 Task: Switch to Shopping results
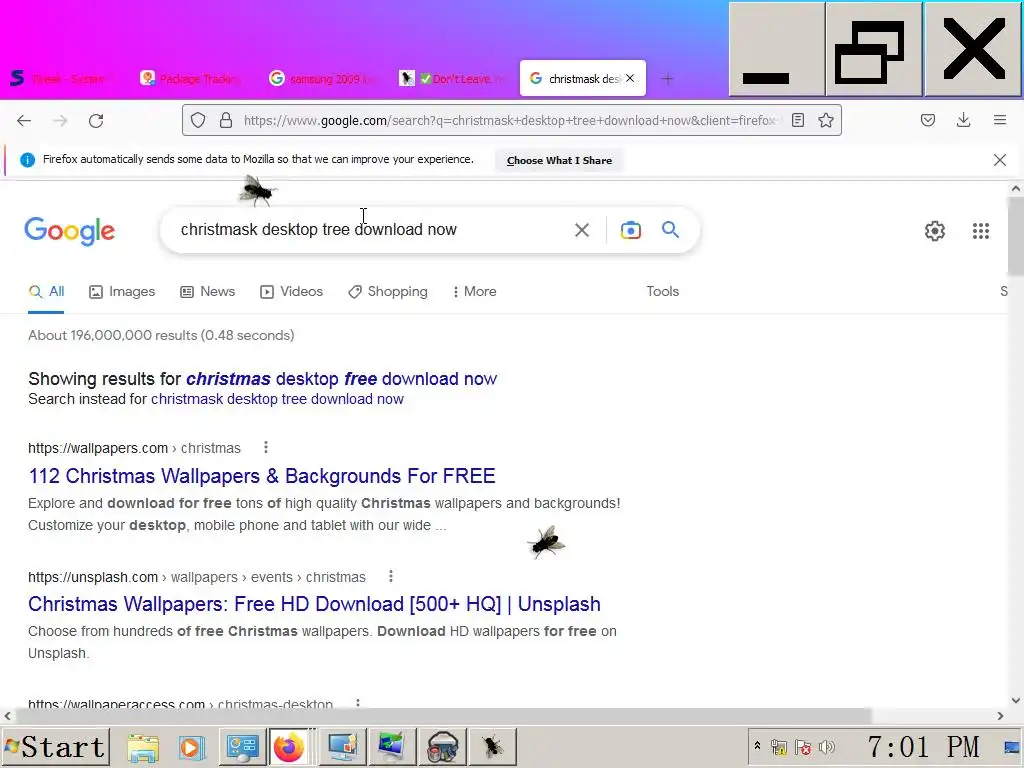pos(388,292)
